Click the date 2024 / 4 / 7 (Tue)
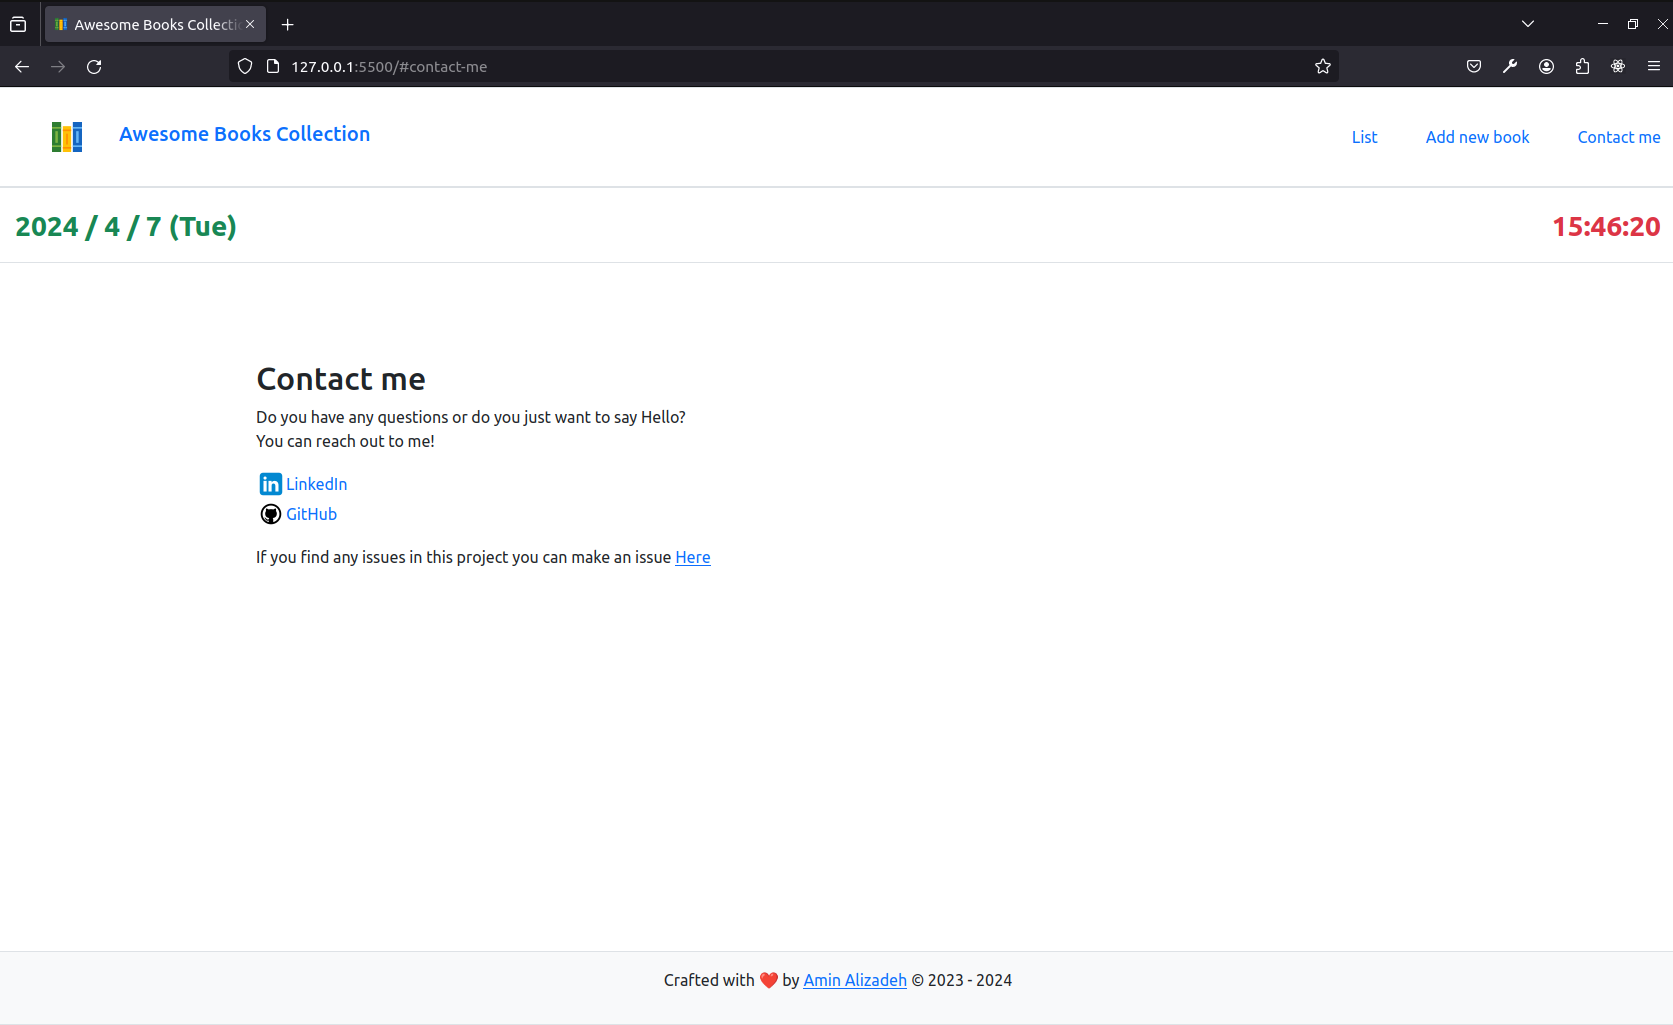Image resolution: width=1673 pixels, height=1025 pixels. [126, 226]
